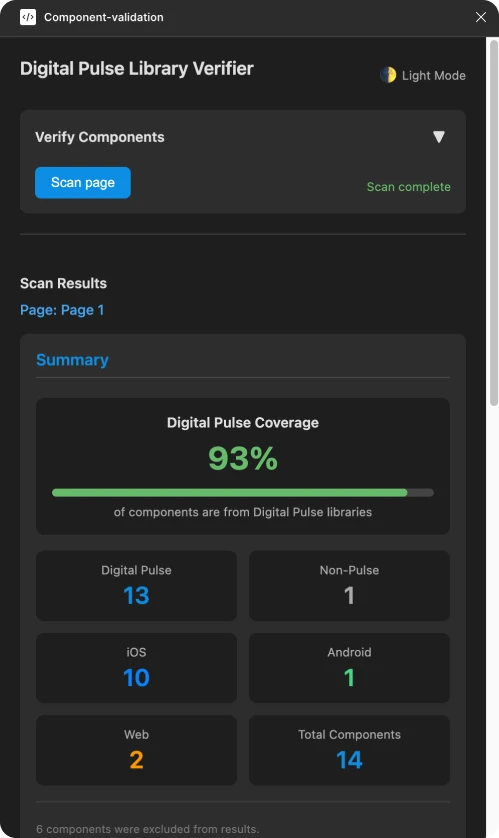
Task: Select the Total Components 14 card
Action: click(349, 750)
